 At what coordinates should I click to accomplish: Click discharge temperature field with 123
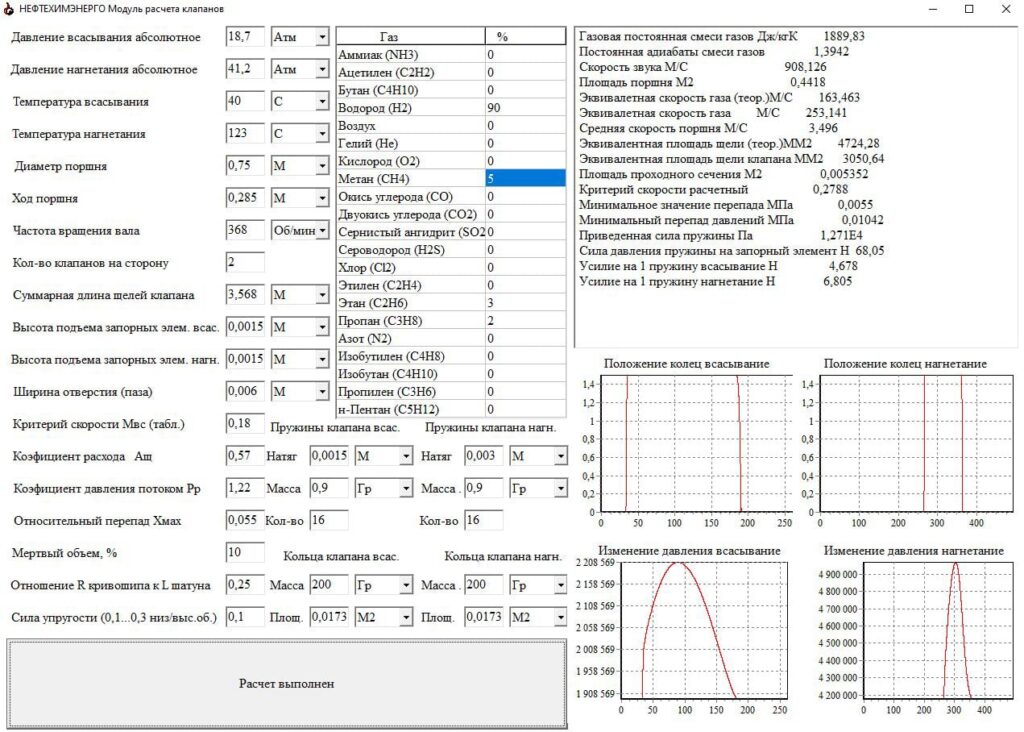coord(245,133)
